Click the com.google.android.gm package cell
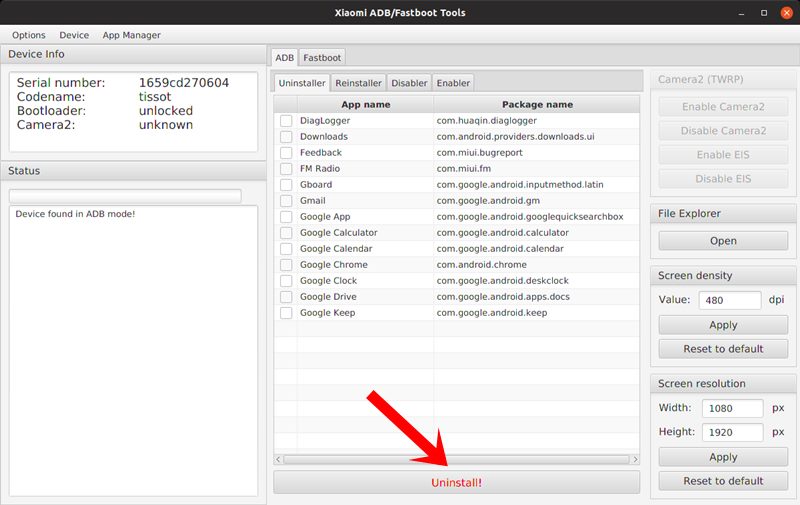Image resolution: width=800 pixels, height=505 pixels. [x=536, y=201]
